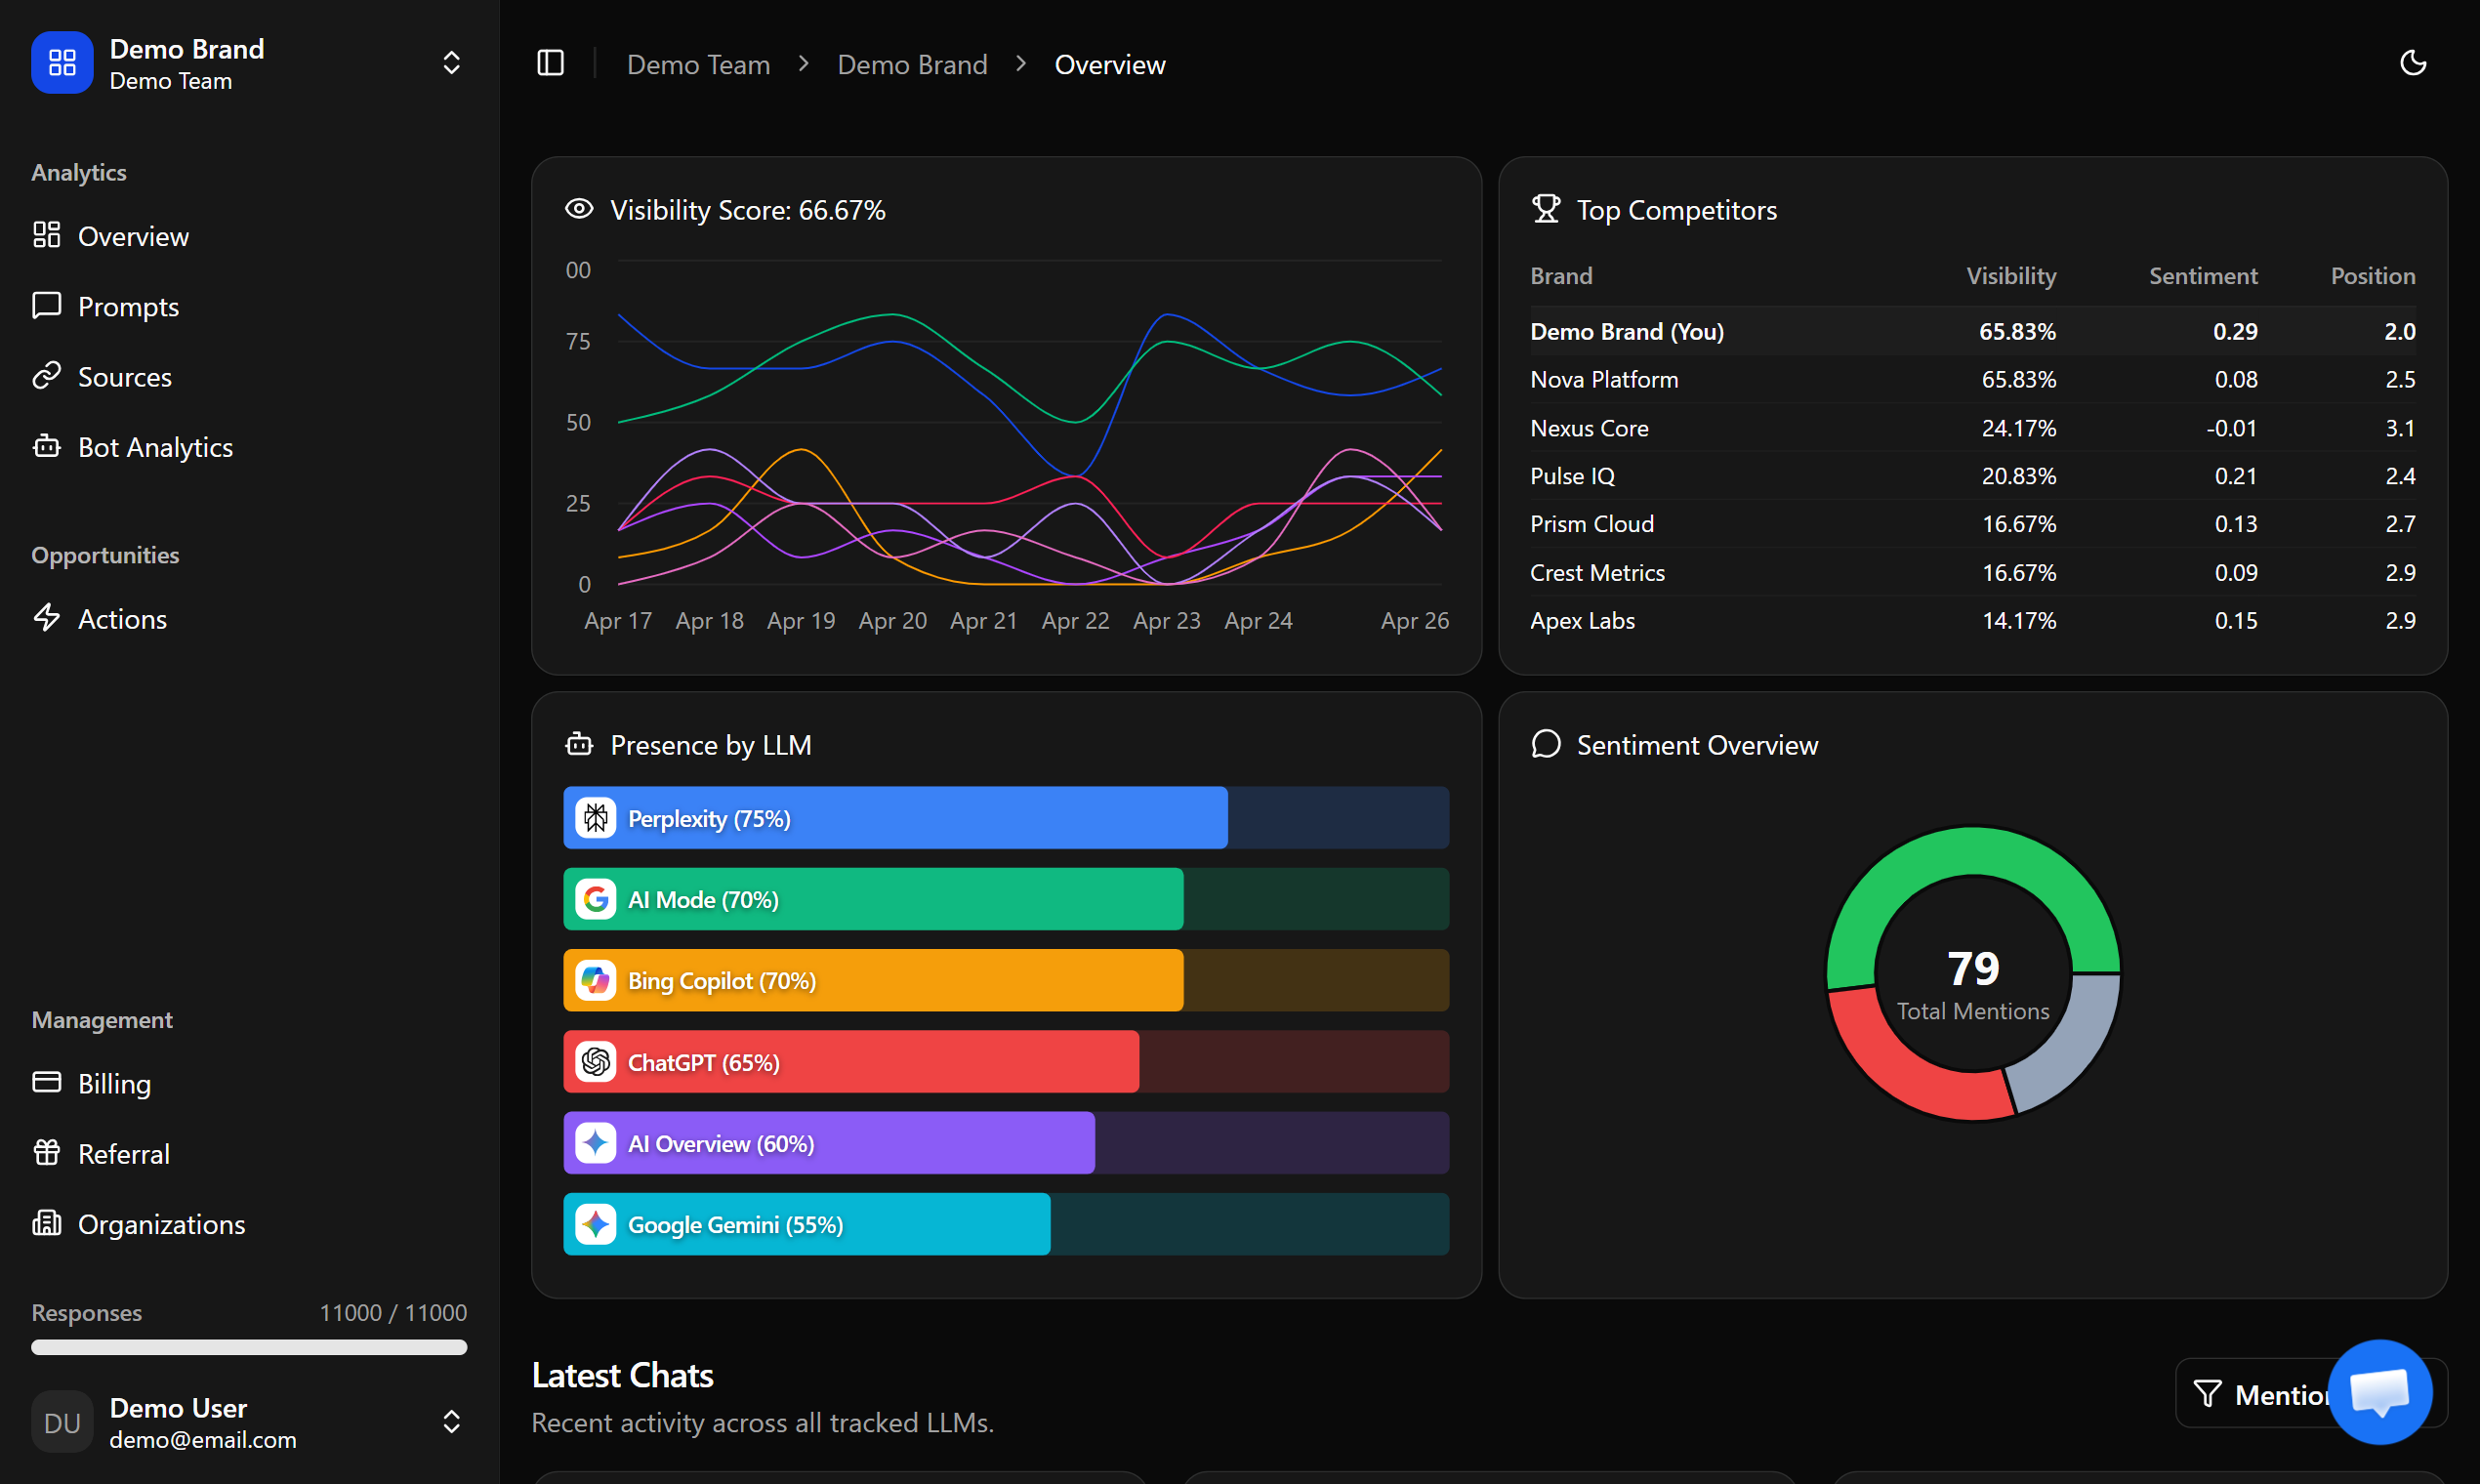The width and height of the screenshot is (2480, 1484).
Task: Select the Nova Platform competitor row
Action: point(1973,380)
